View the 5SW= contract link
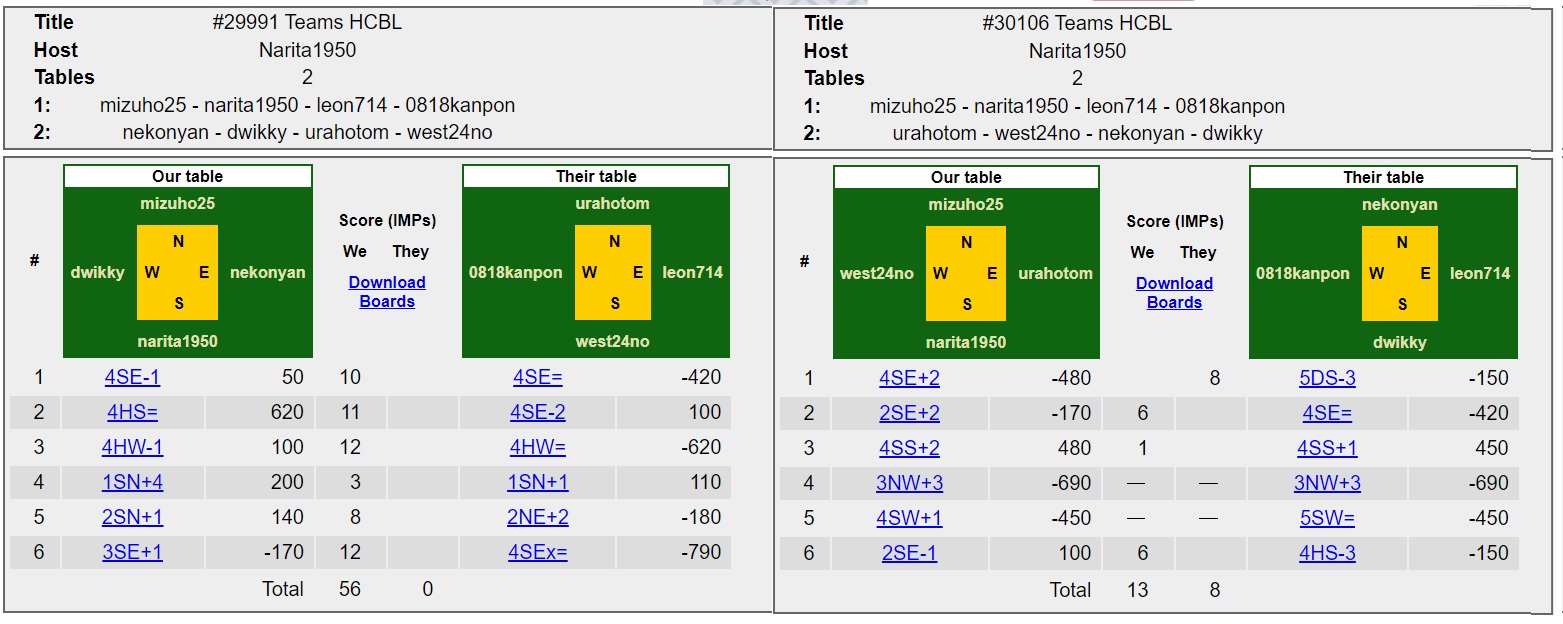The width and height of the screenshot is (1563, 624). click(x=1327, y=519)
